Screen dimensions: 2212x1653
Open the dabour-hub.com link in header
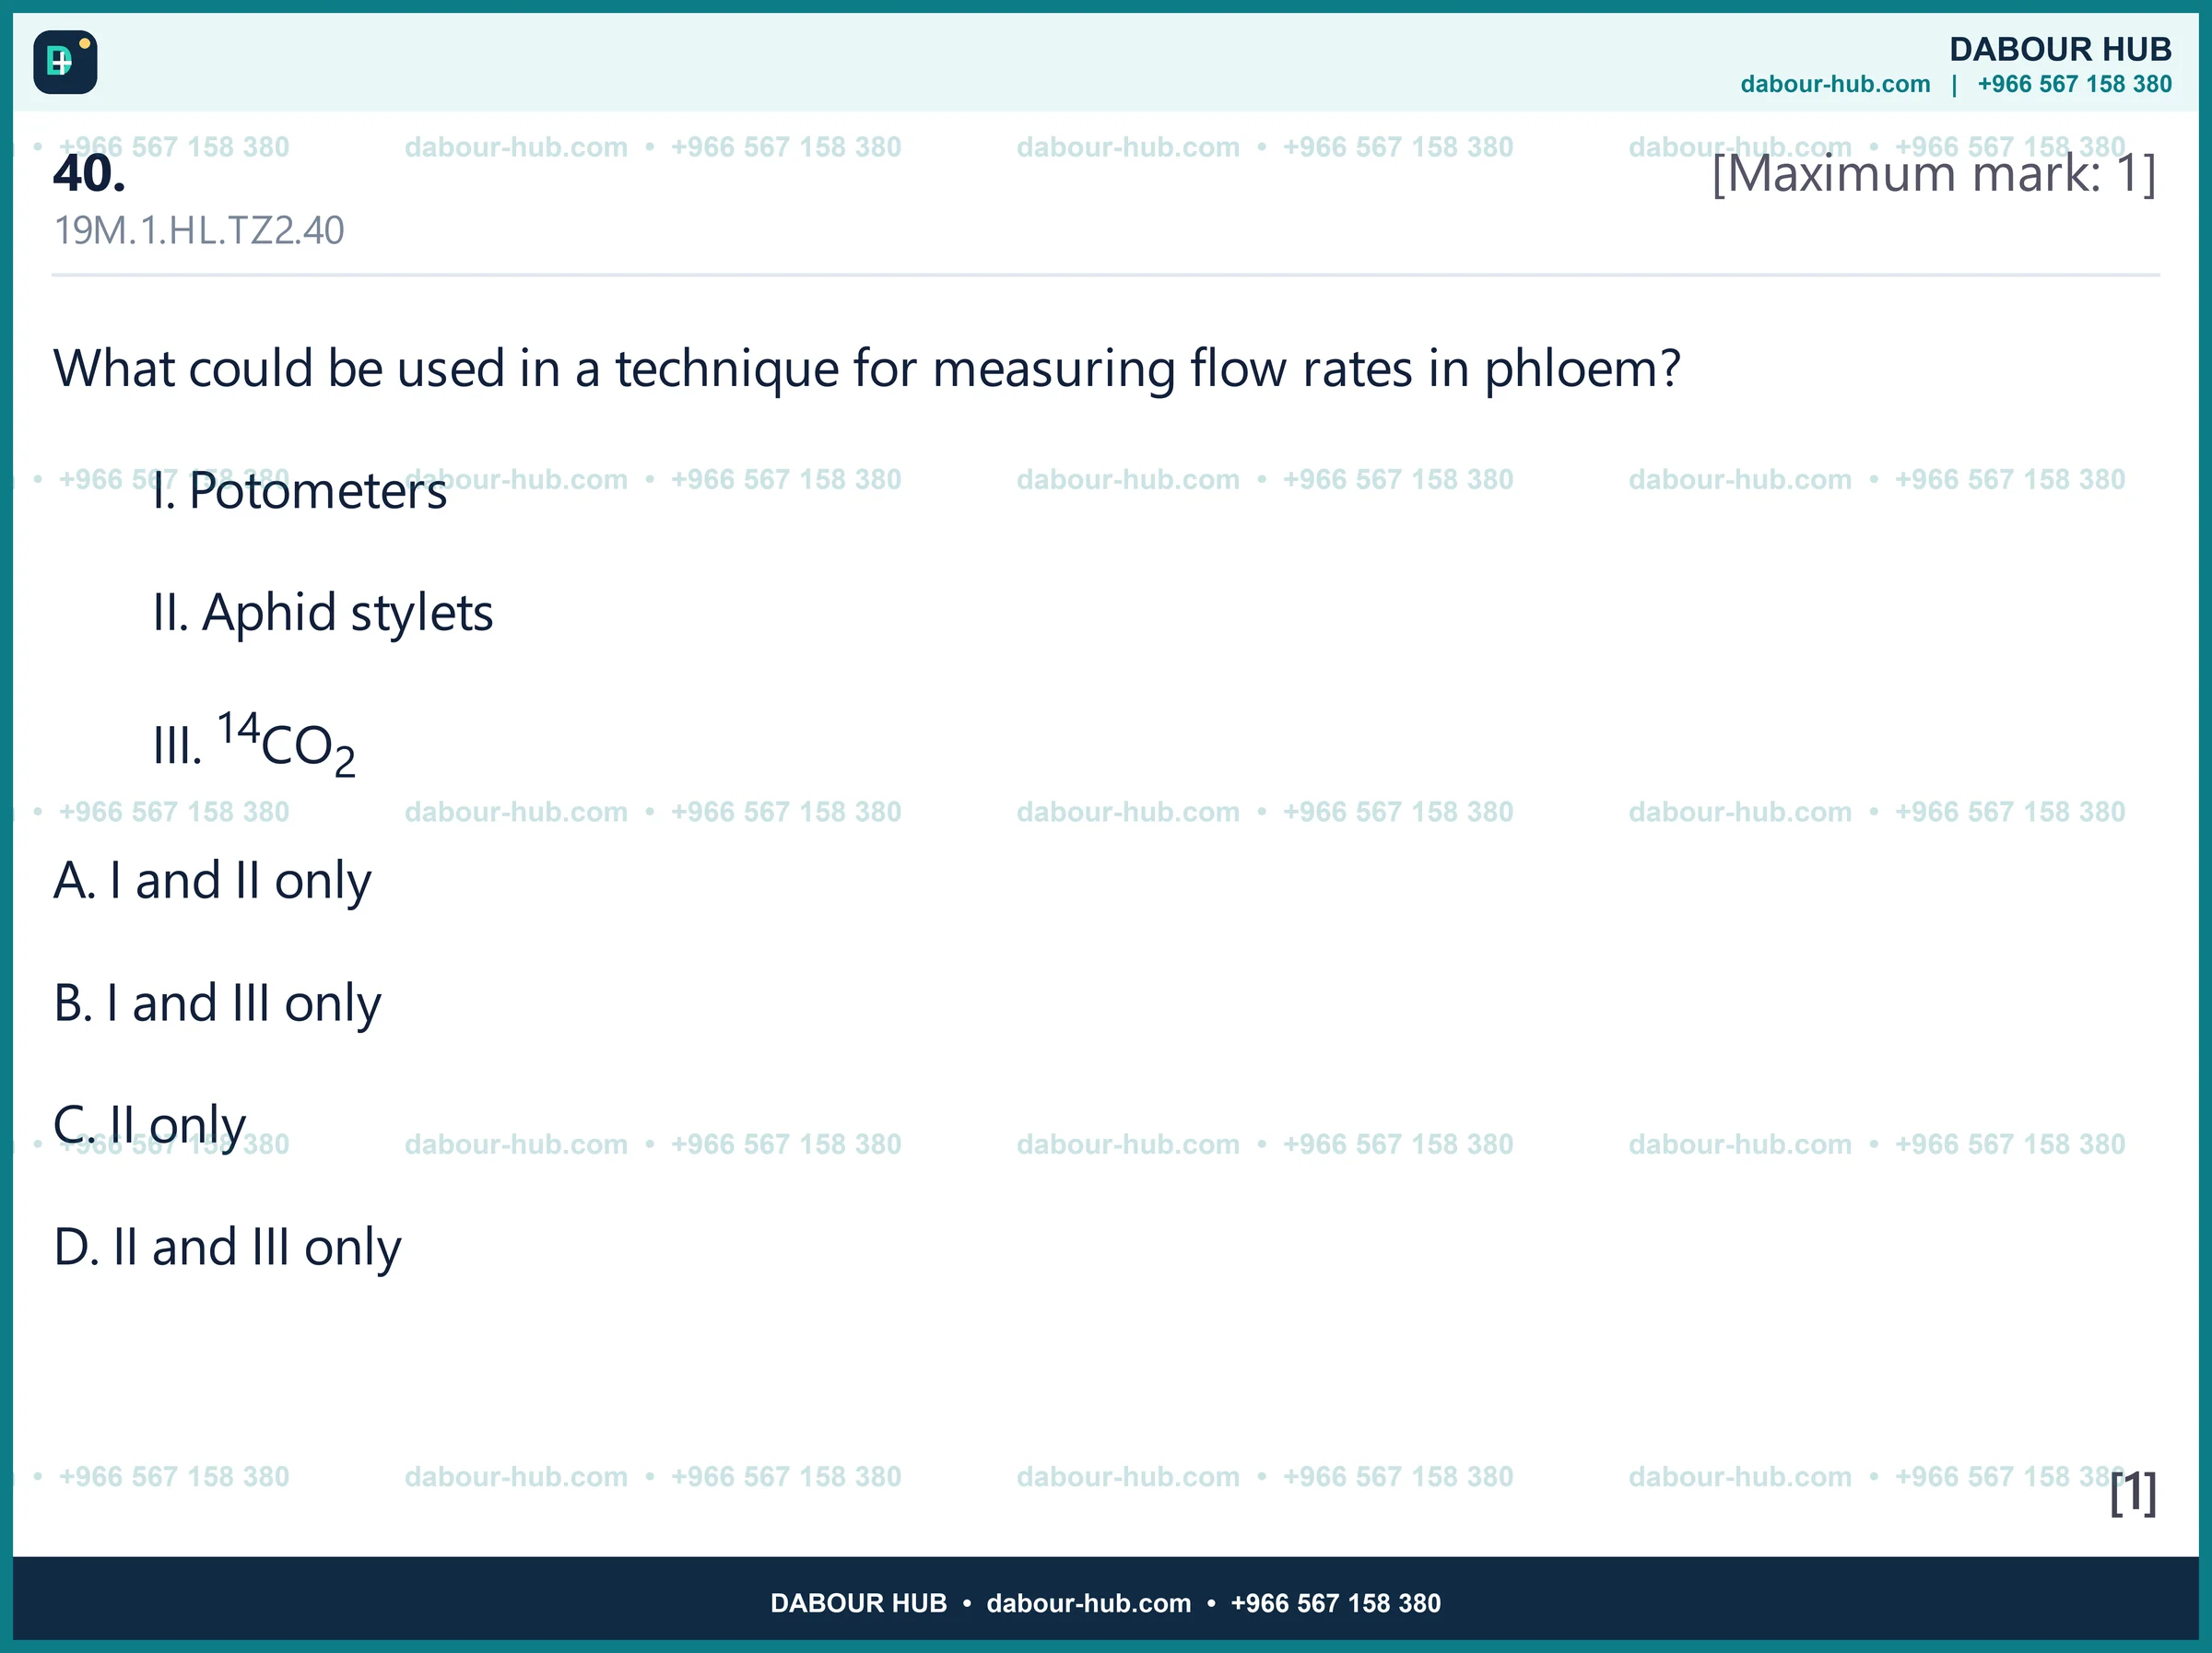[x=1835, y=84]
